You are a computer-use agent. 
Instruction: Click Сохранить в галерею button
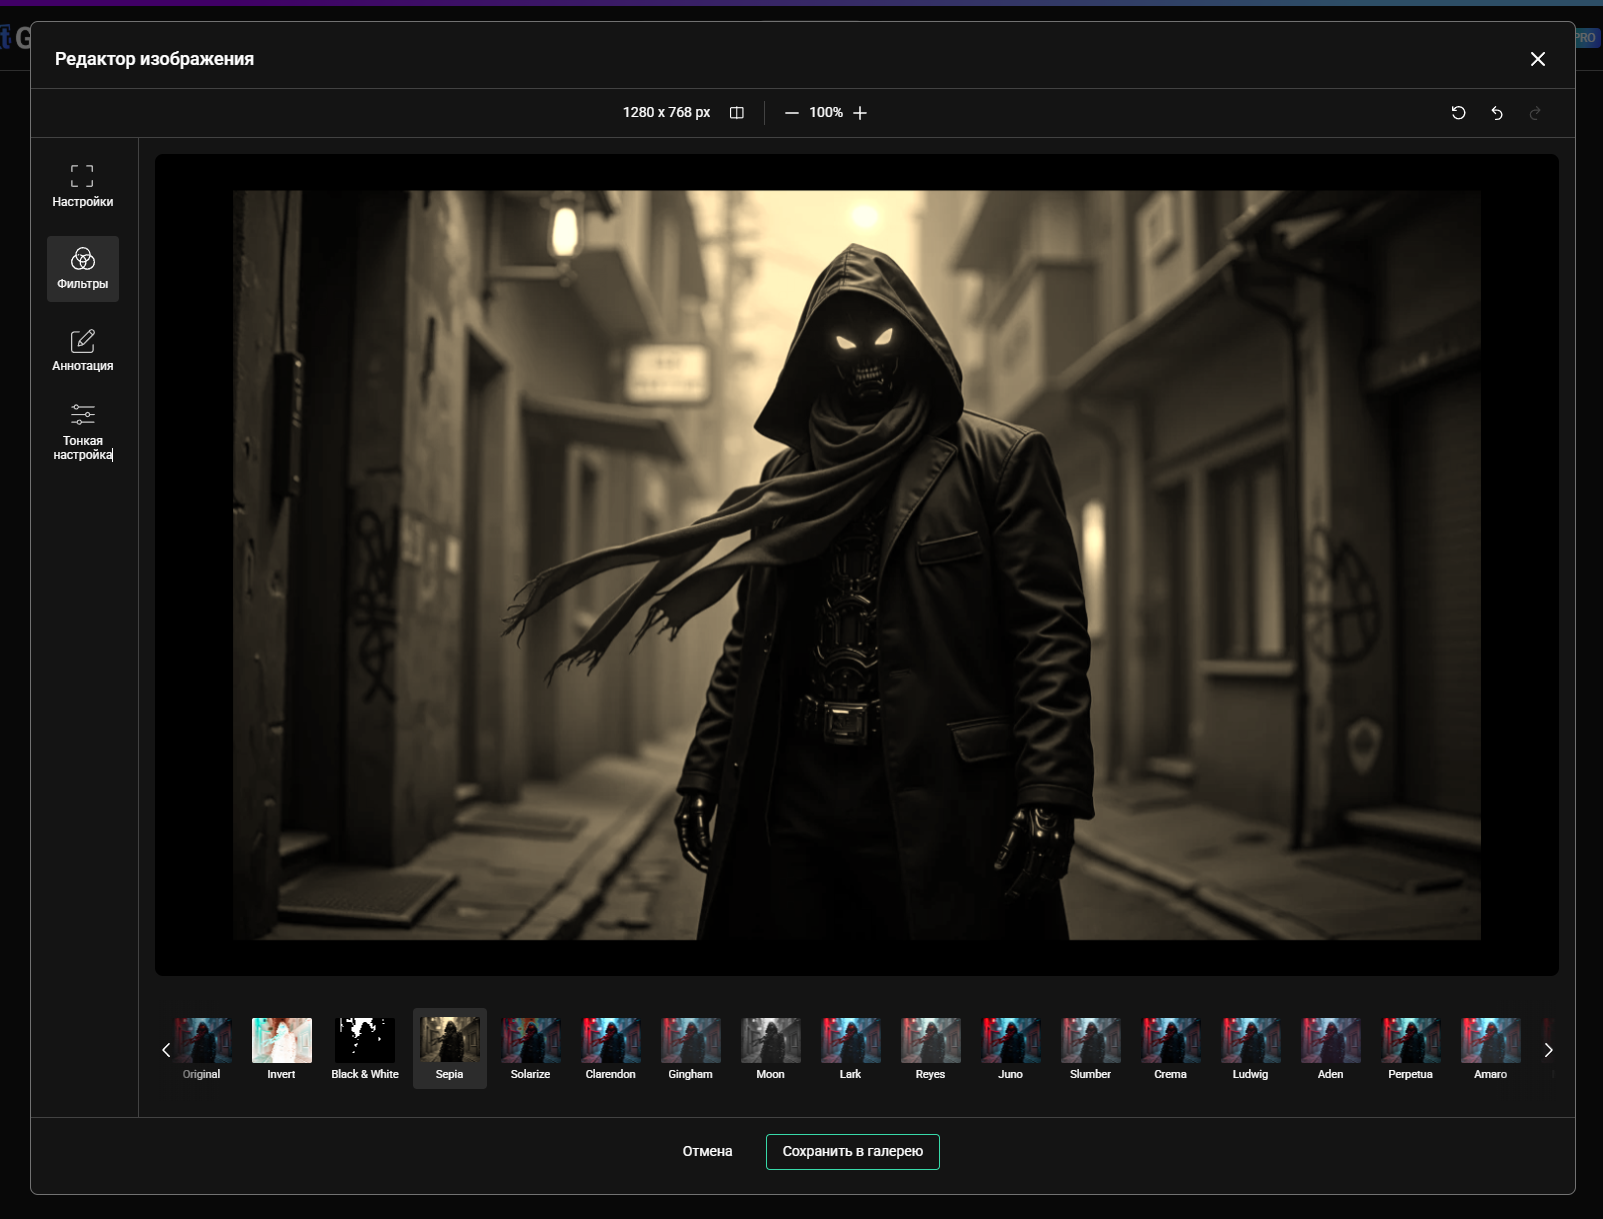click(x=853, y=1151)
